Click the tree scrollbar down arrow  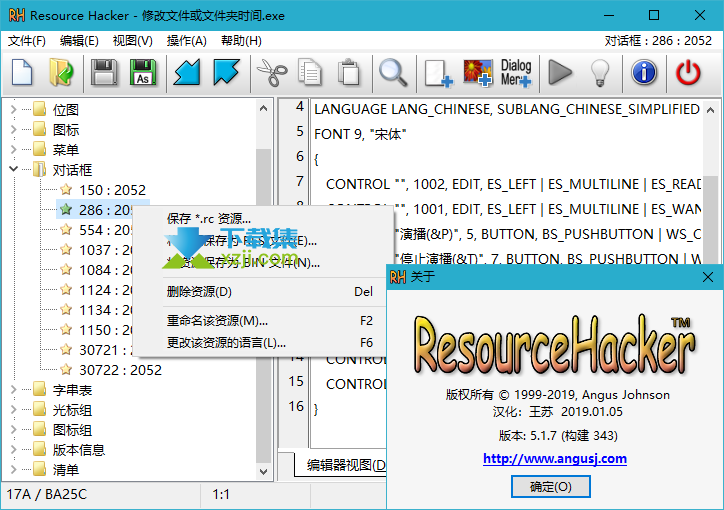click(263, 471)
